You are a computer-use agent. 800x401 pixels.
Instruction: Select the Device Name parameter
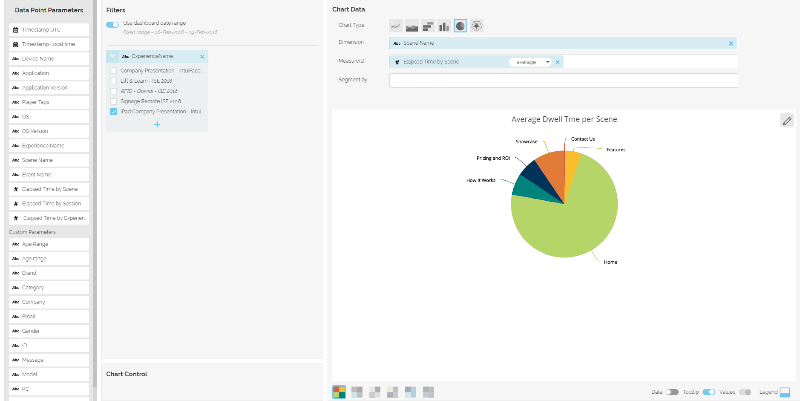click(x=49, y=59)
